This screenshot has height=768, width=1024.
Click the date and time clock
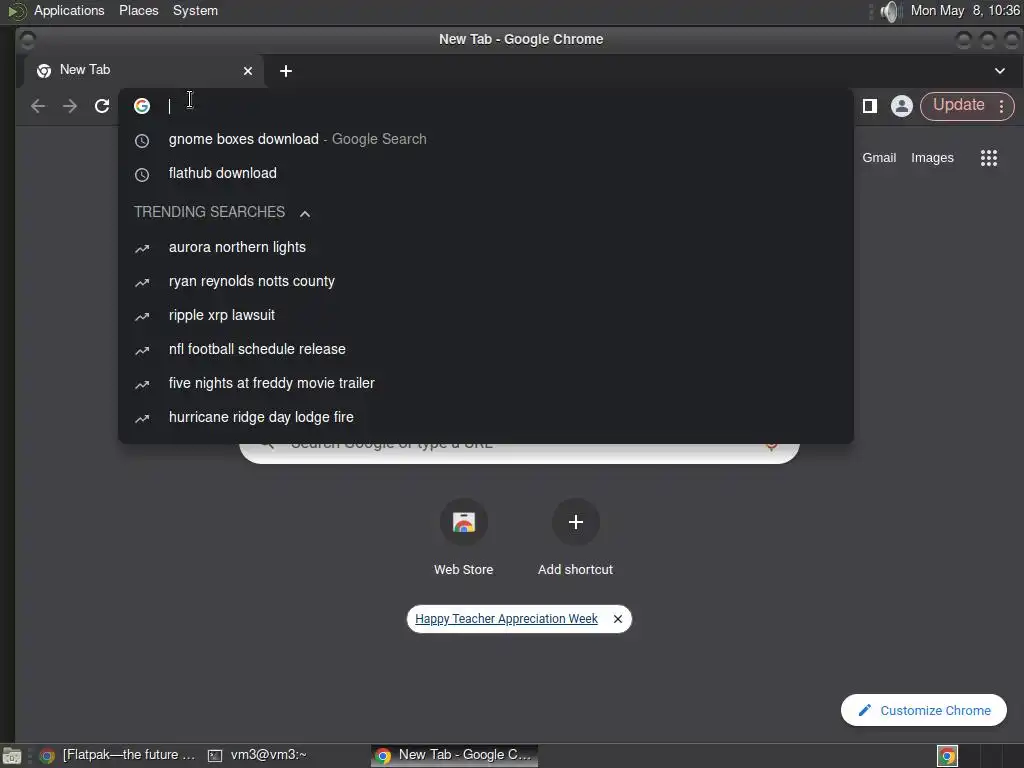coord(965,10)
